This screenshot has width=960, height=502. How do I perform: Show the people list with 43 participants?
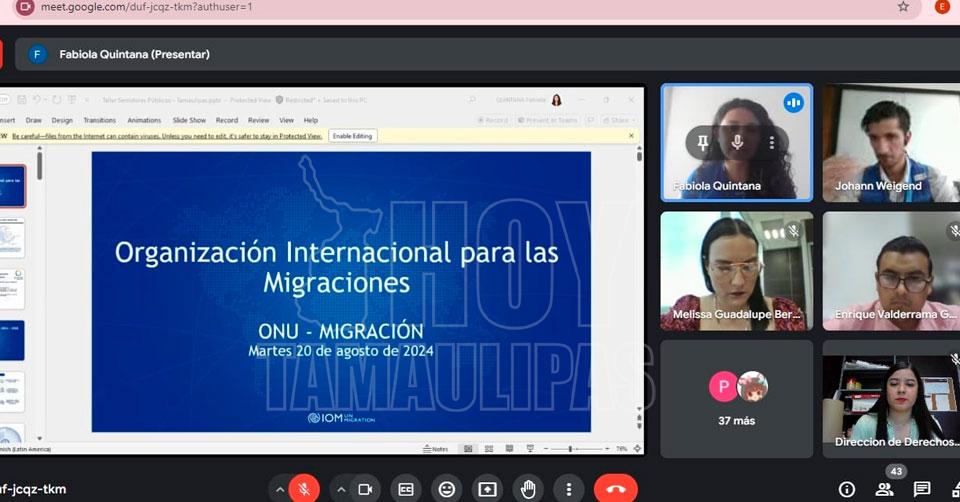coord(885,489)
